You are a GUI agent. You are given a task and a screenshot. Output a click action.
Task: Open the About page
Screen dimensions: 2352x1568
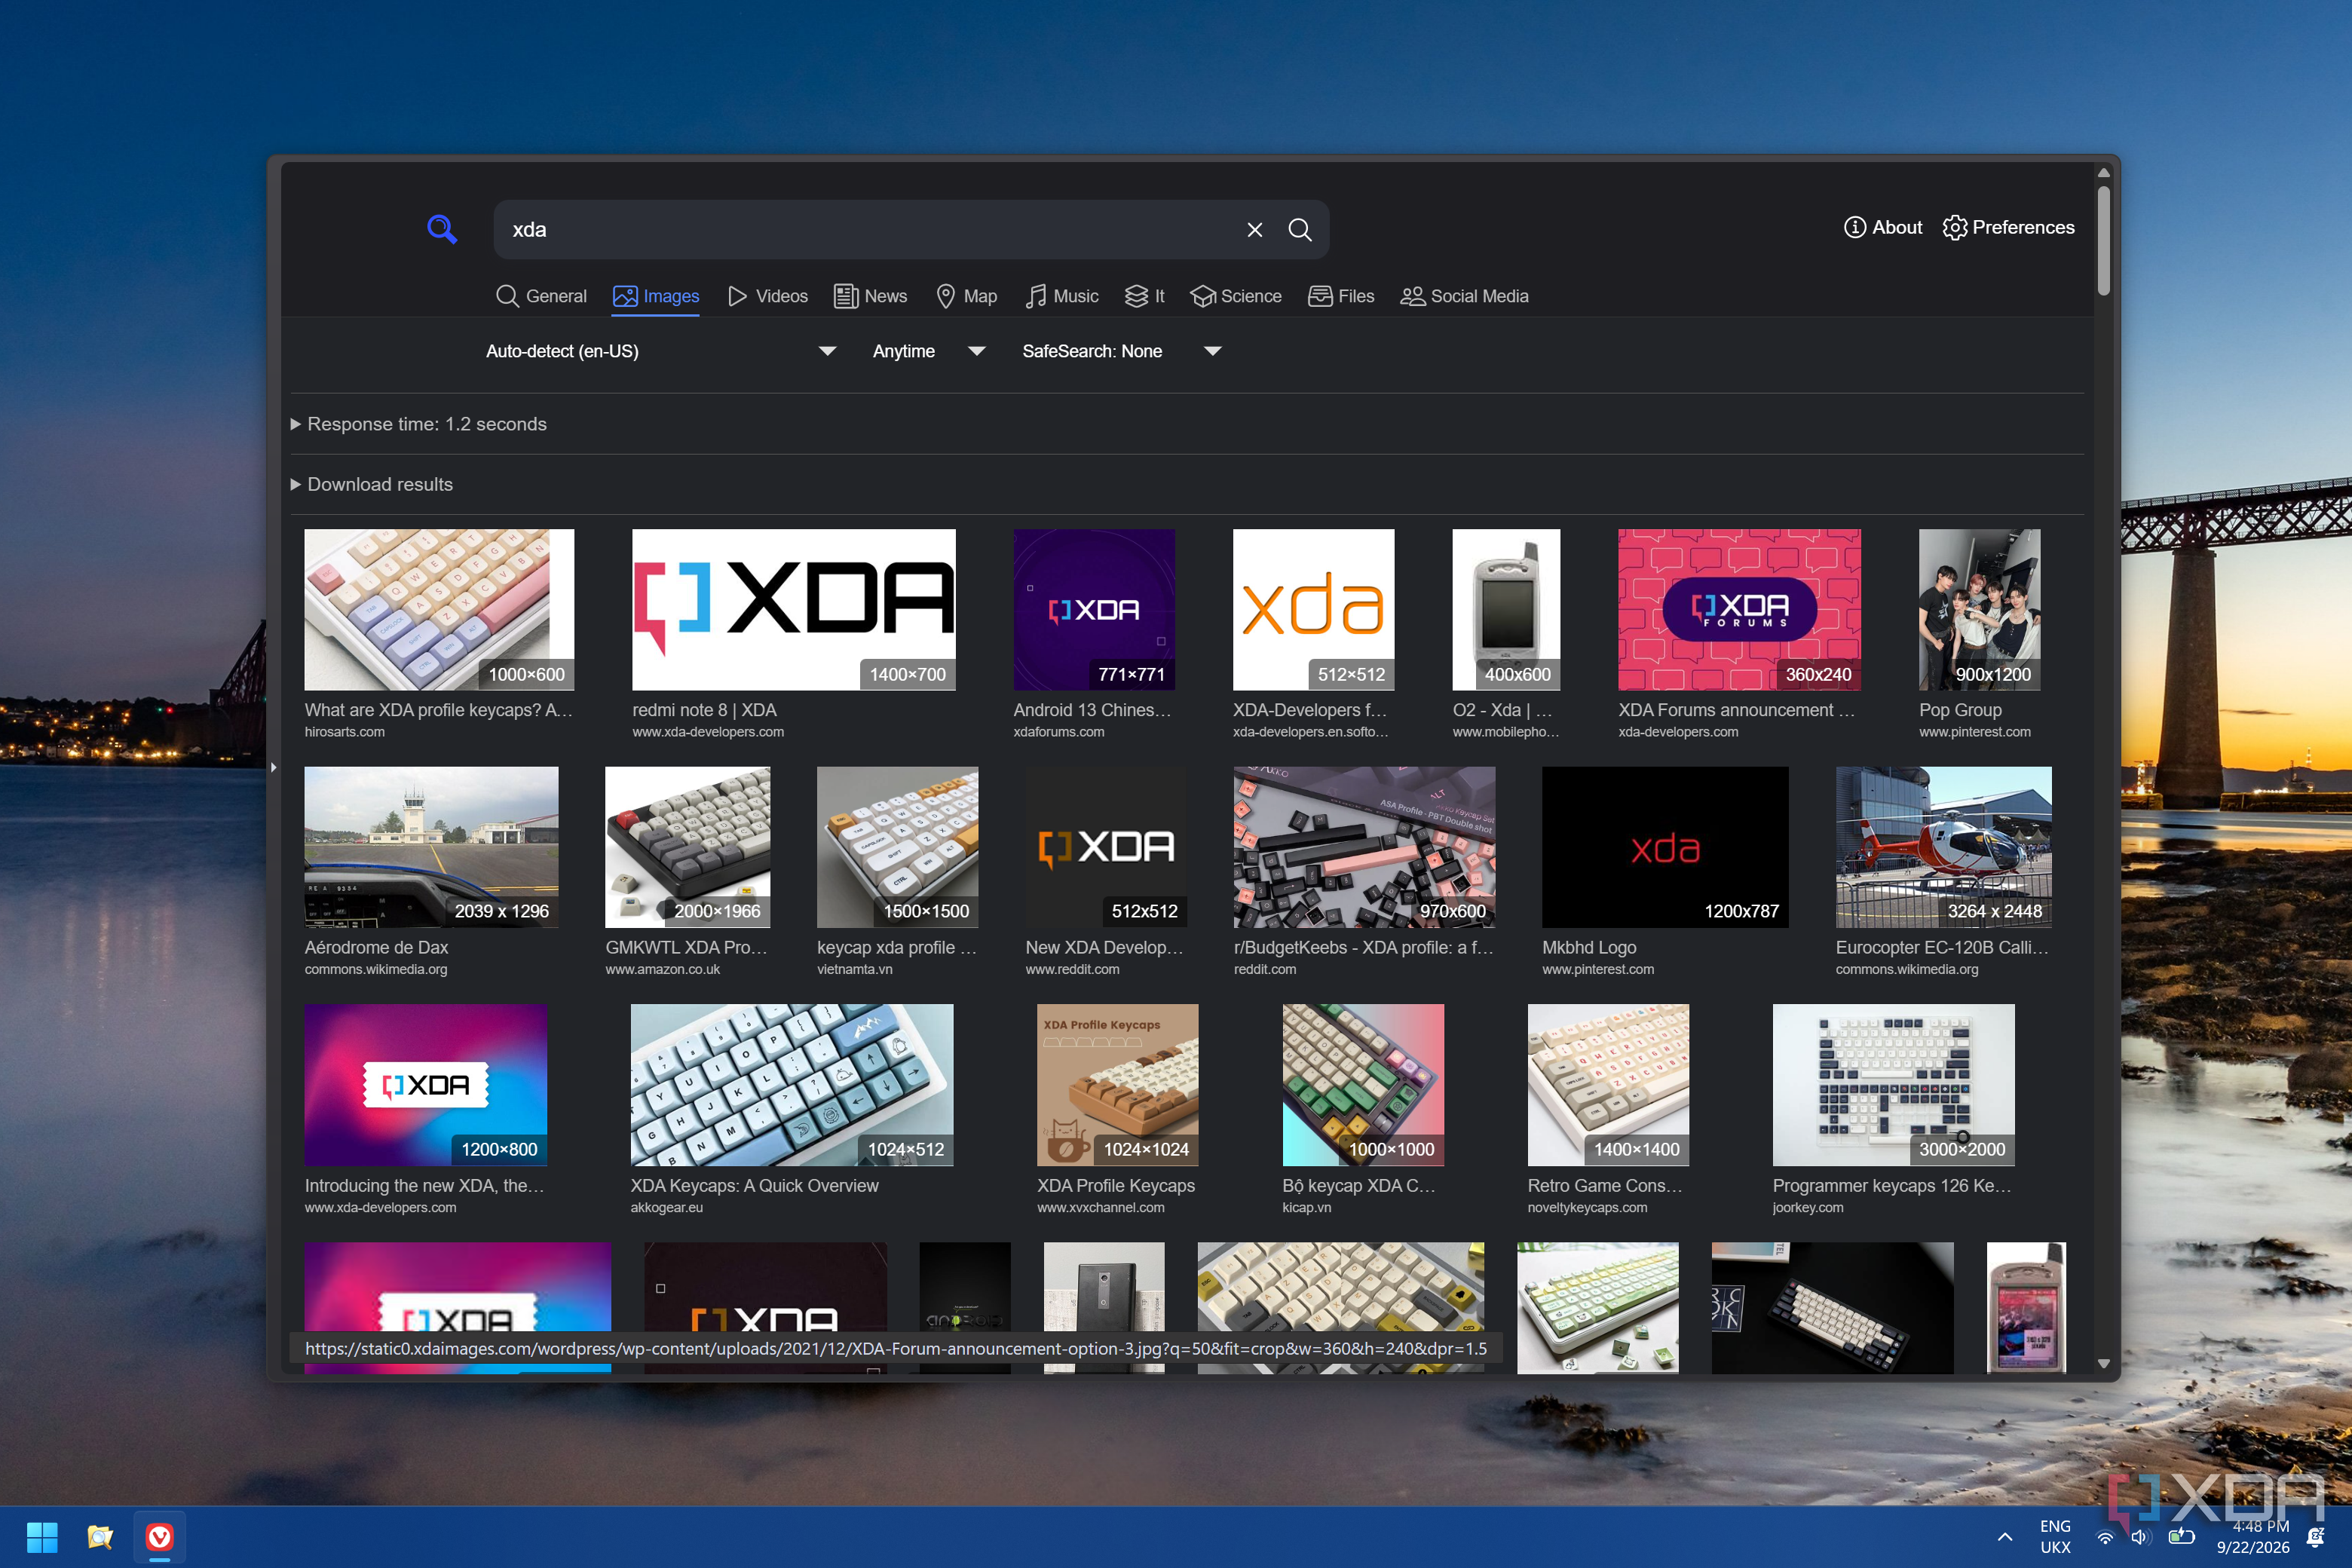pyautogui.click(x=1883, y=227)
